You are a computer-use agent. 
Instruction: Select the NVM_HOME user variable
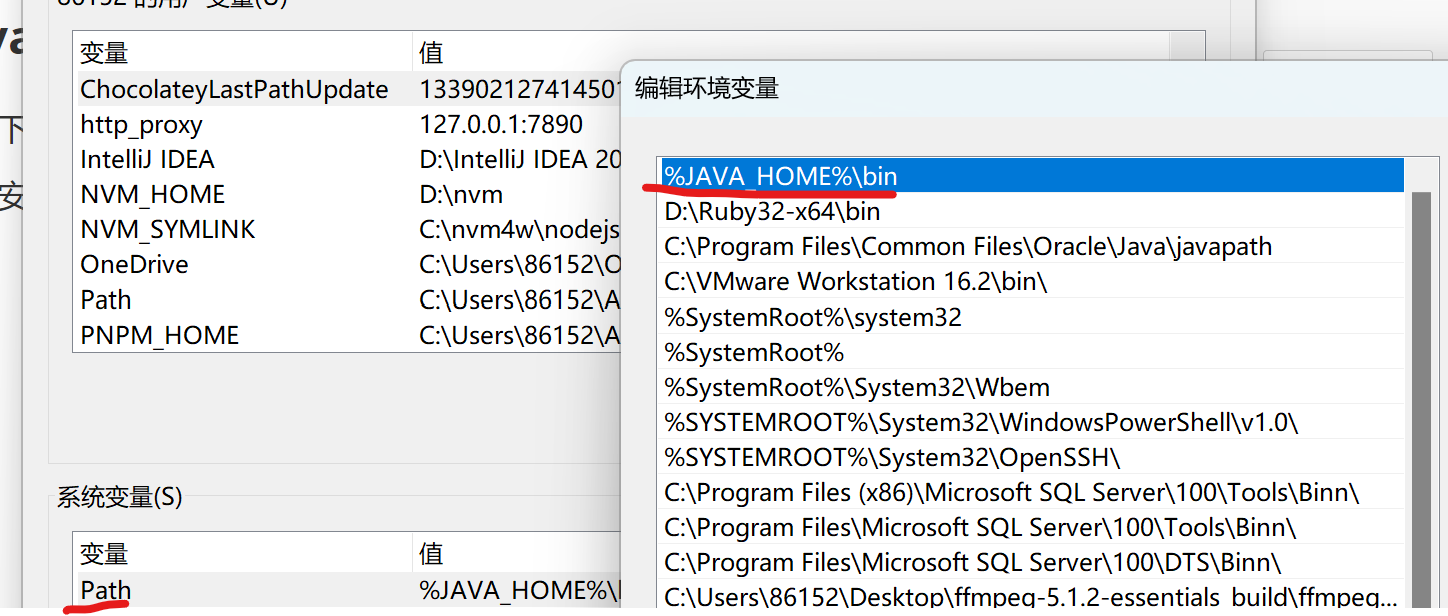(x=152, y=195)
